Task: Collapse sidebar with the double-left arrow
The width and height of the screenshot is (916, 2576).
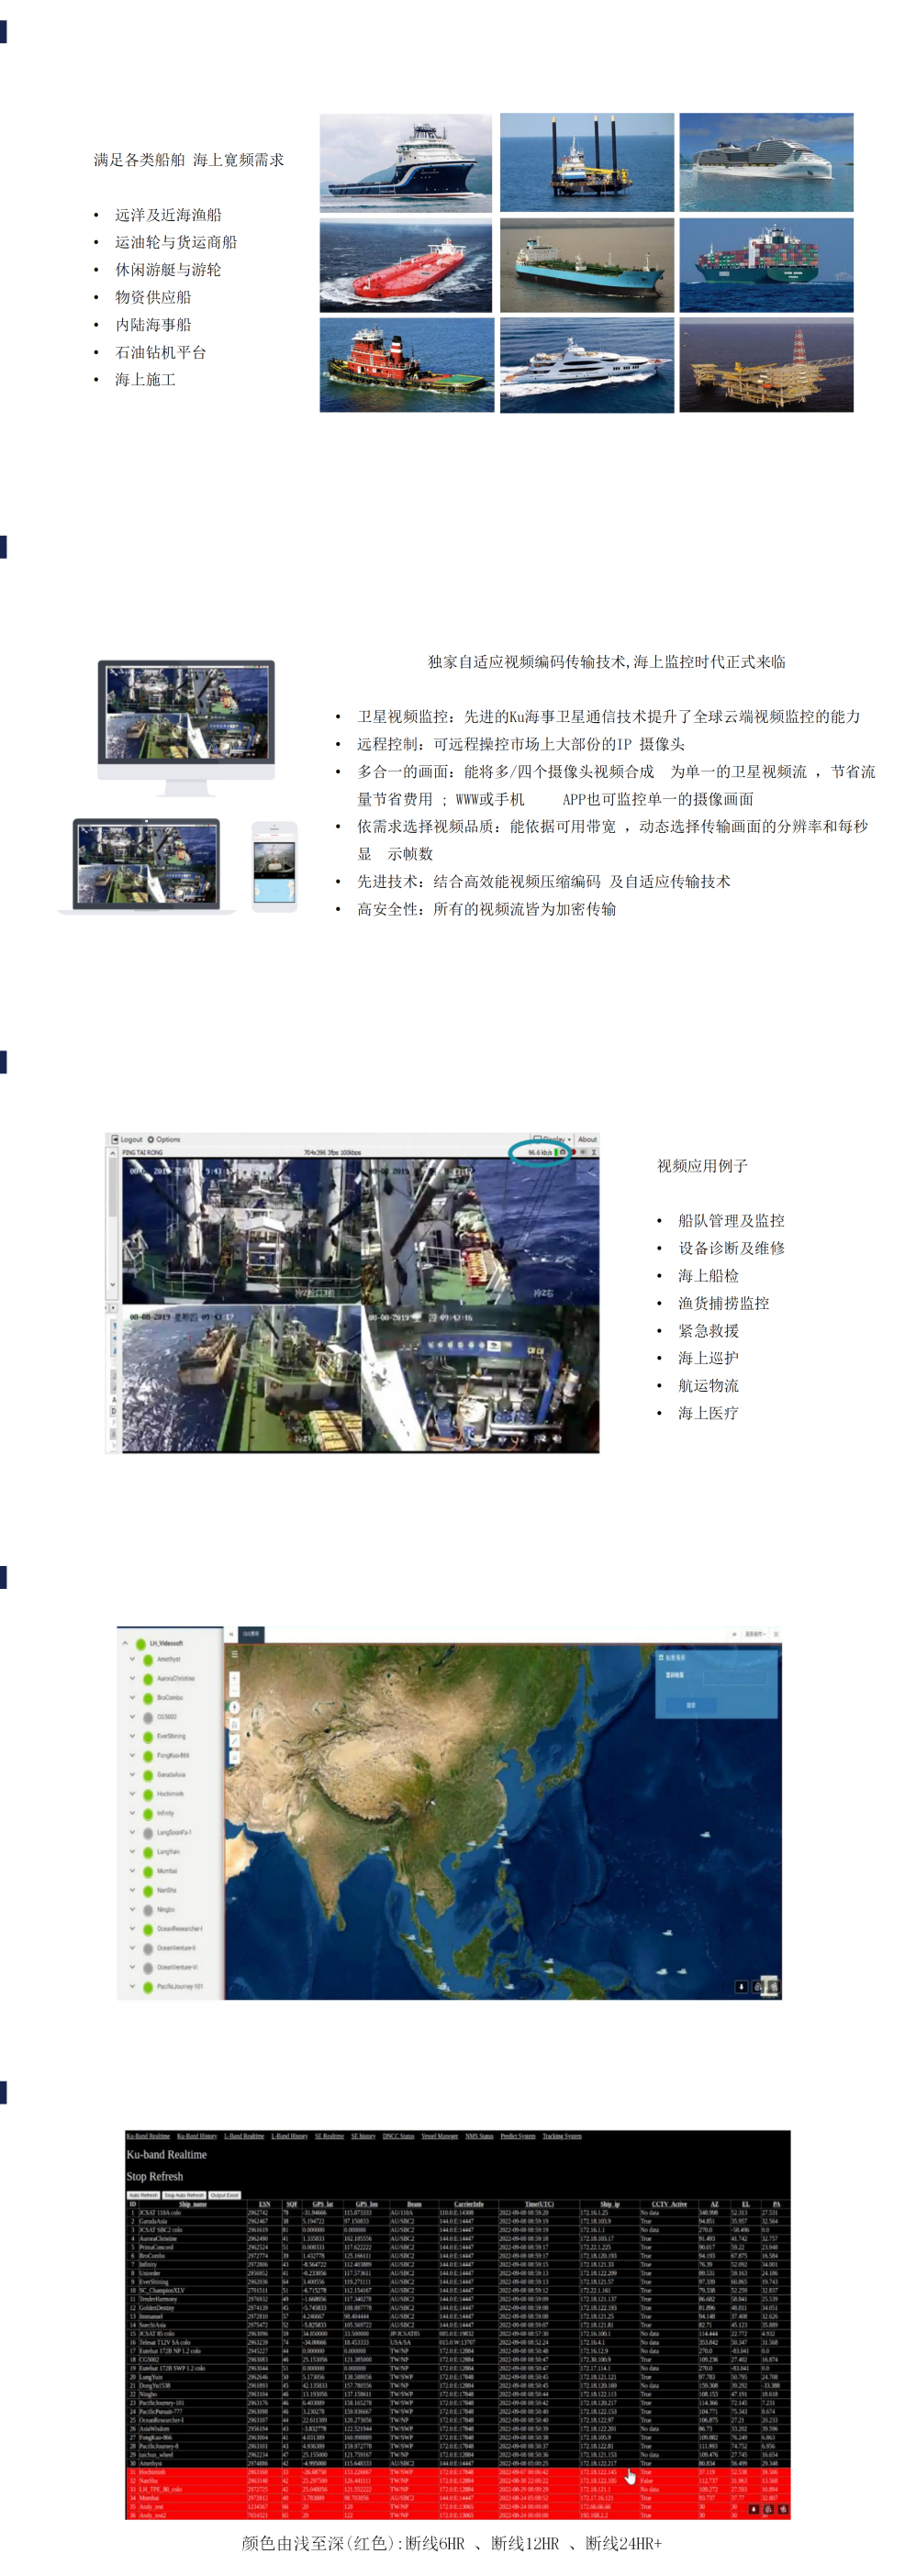Action: point(231,1634)
